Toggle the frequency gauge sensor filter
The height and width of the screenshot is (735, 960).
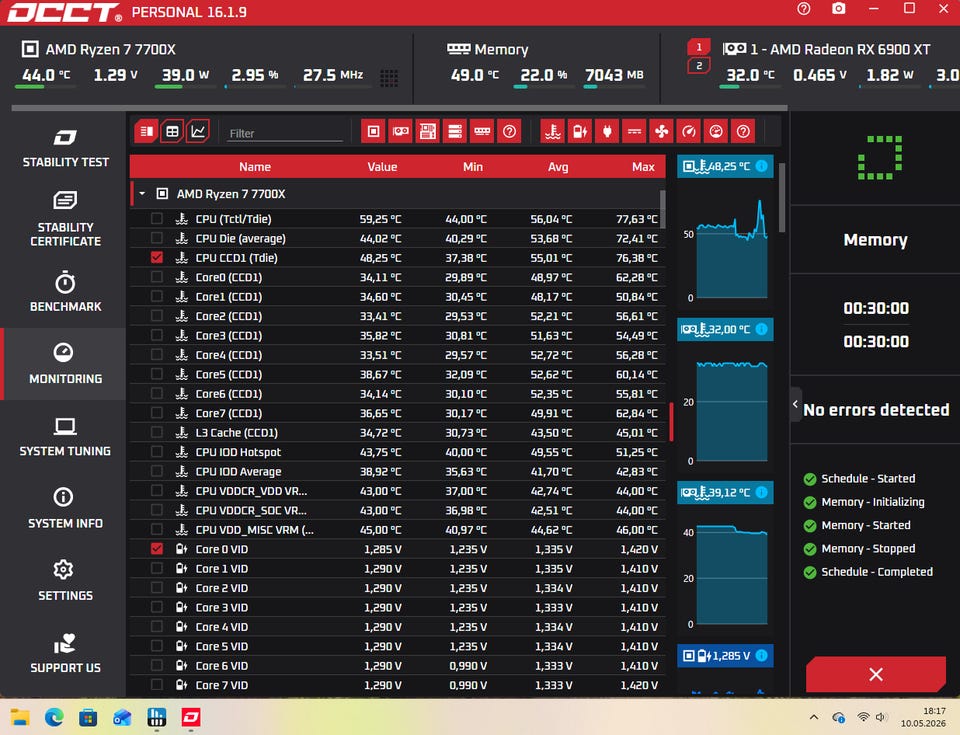689,131
